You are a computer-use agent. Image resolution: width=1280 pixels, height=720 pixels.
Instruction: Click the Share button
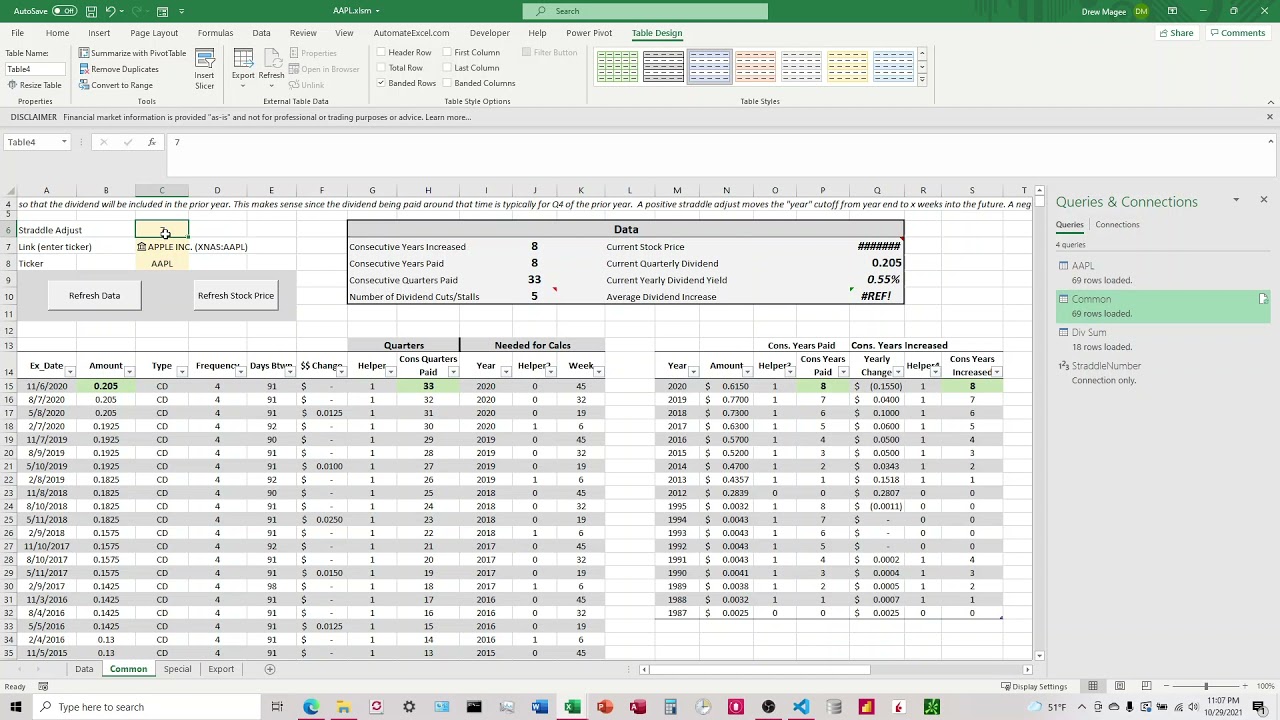1176,33
